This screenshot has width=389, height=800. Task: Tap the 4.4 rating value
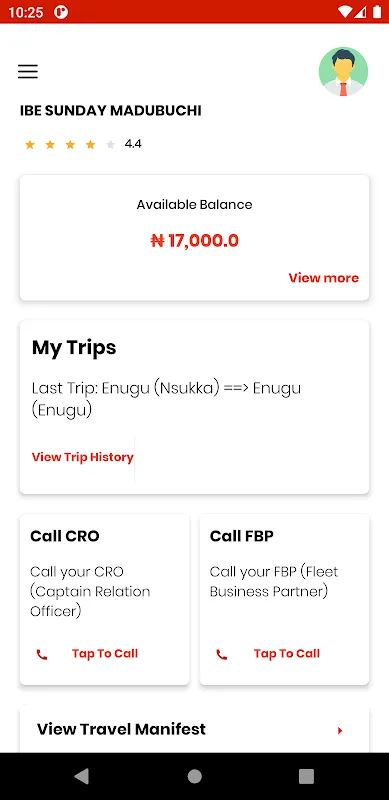pyautogui.click(x=133, y=144)
